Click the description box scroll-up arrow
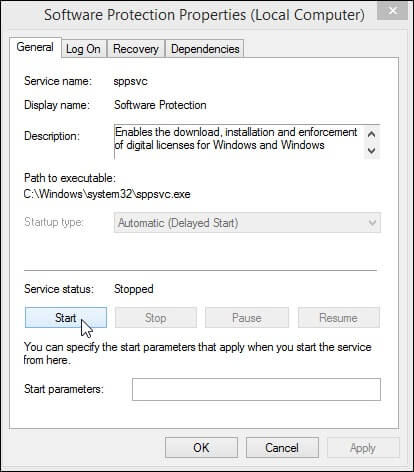Screen dimensions: 414x472 tap(371, 135)
